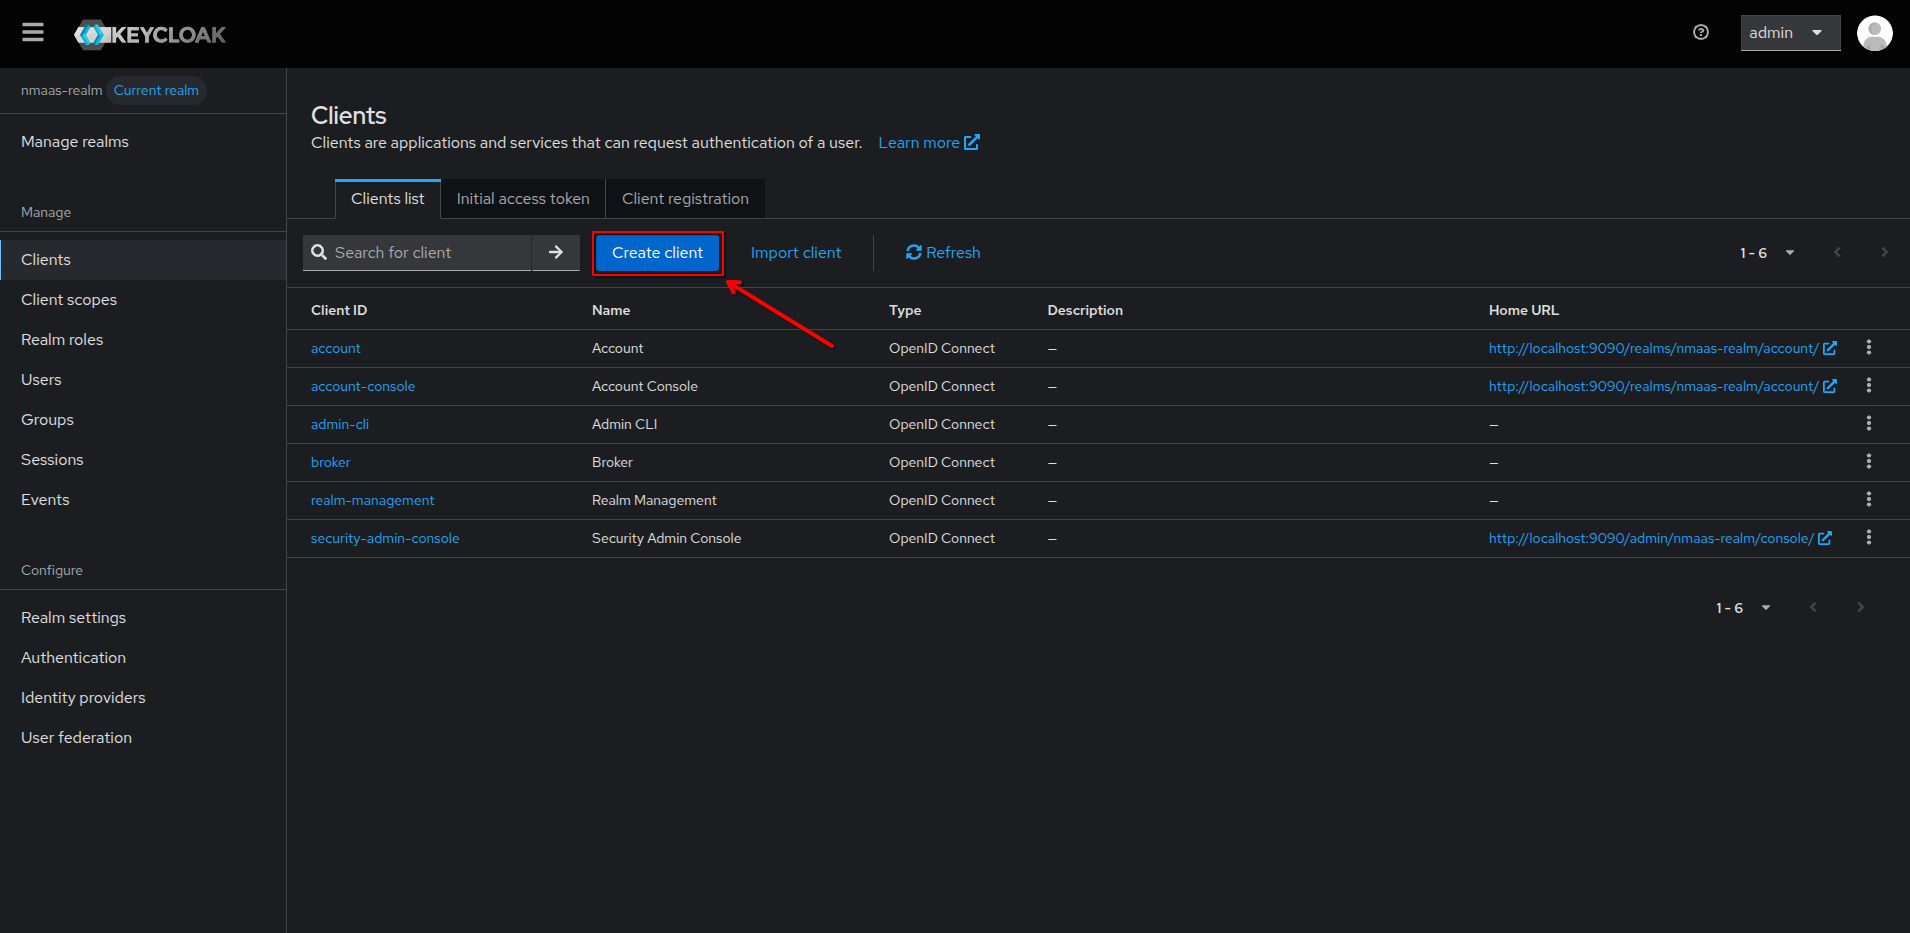Open the hamburger navigation menu
This screenshot has width=1910, height=933.
pyautogui.click(x=33, y=33)
